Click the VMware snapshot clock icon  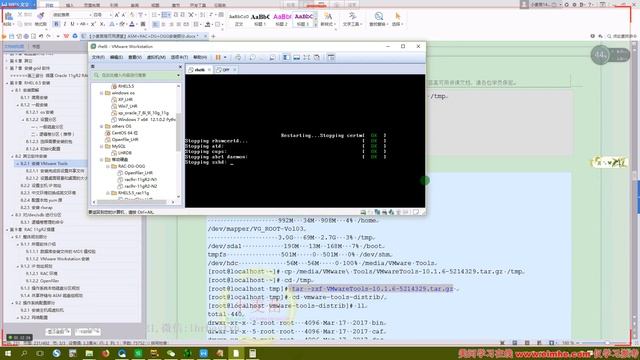252,57
